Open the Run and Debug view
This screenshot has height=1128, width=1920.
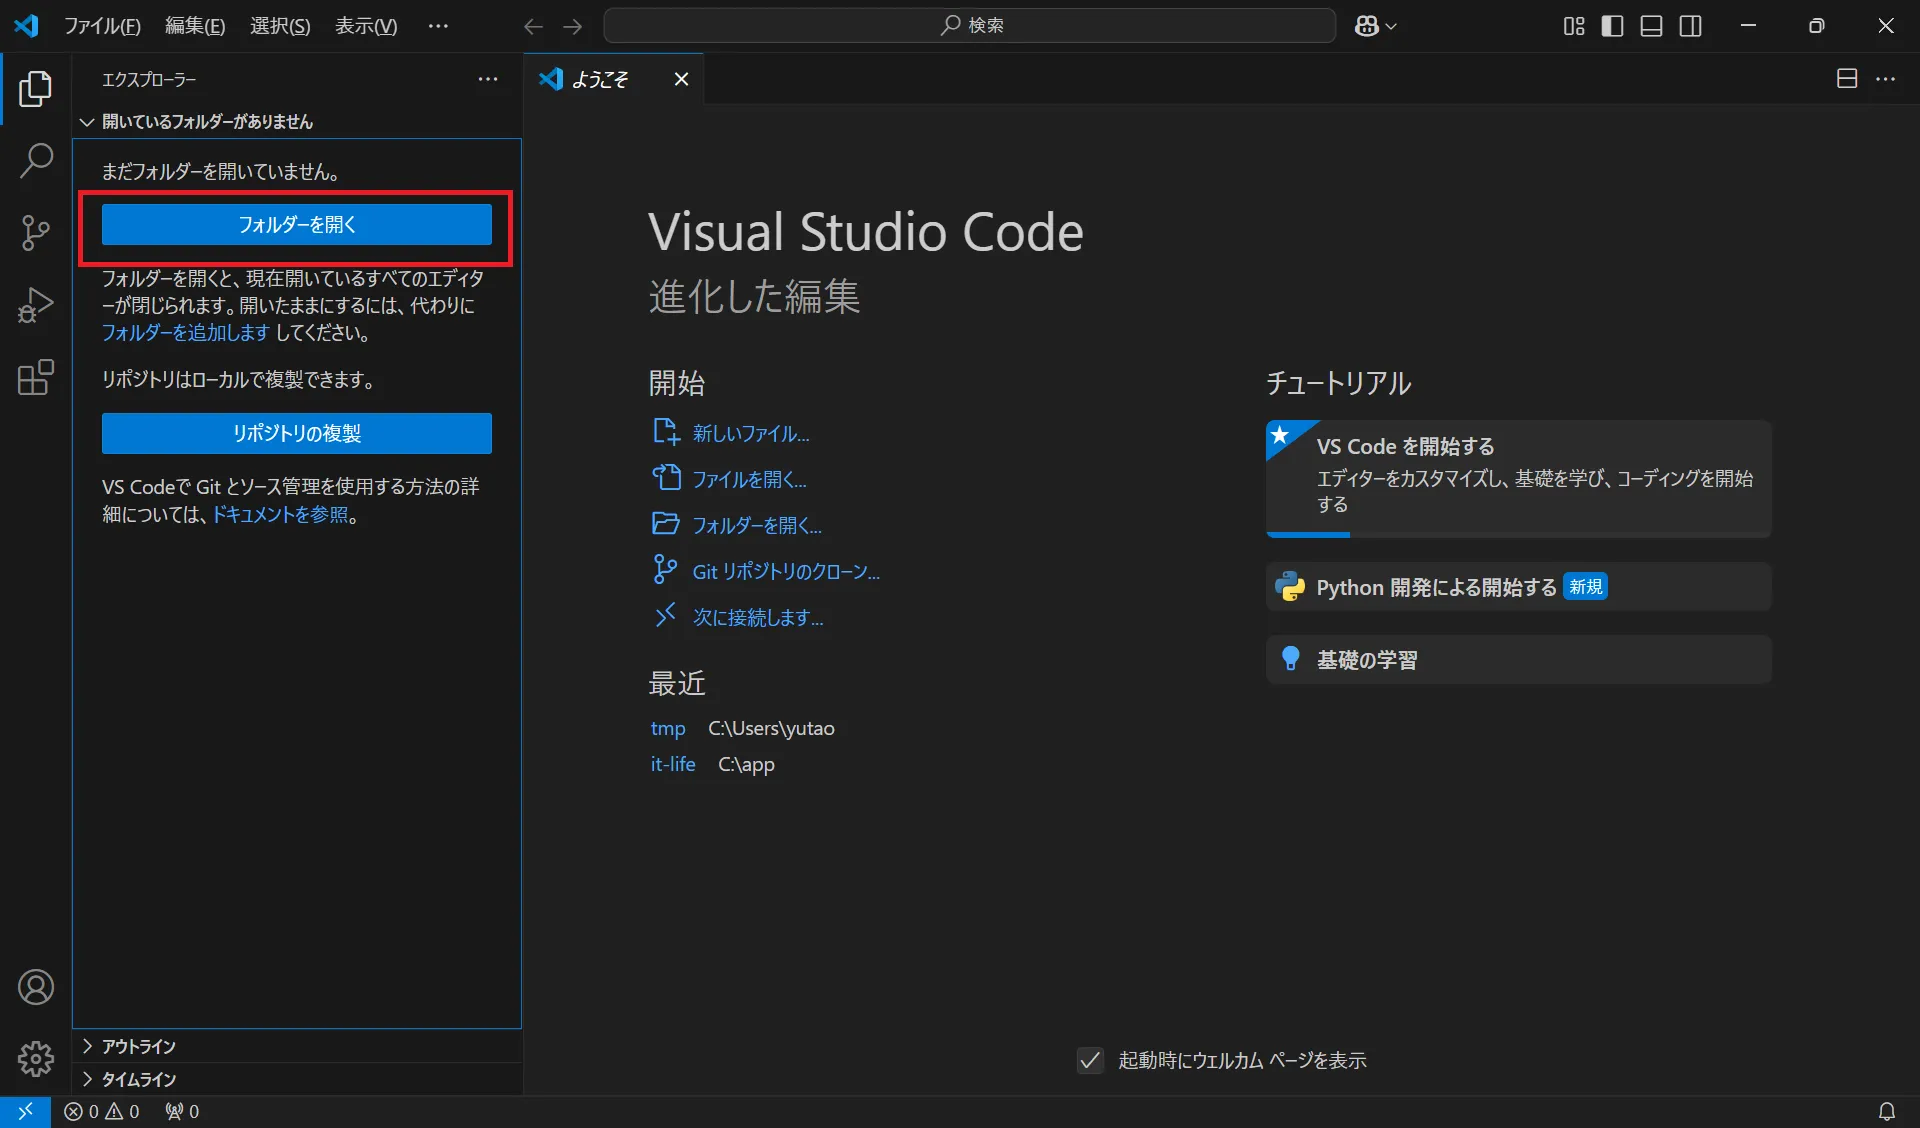click(x=36, y=305)
